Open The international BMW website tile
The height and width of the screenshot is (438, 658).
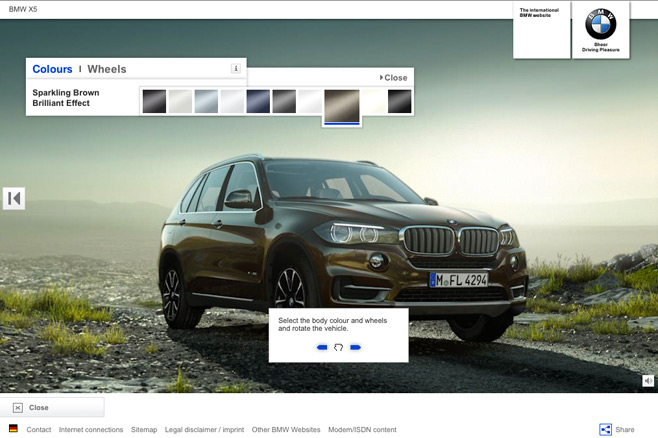[x=542, y=30]
